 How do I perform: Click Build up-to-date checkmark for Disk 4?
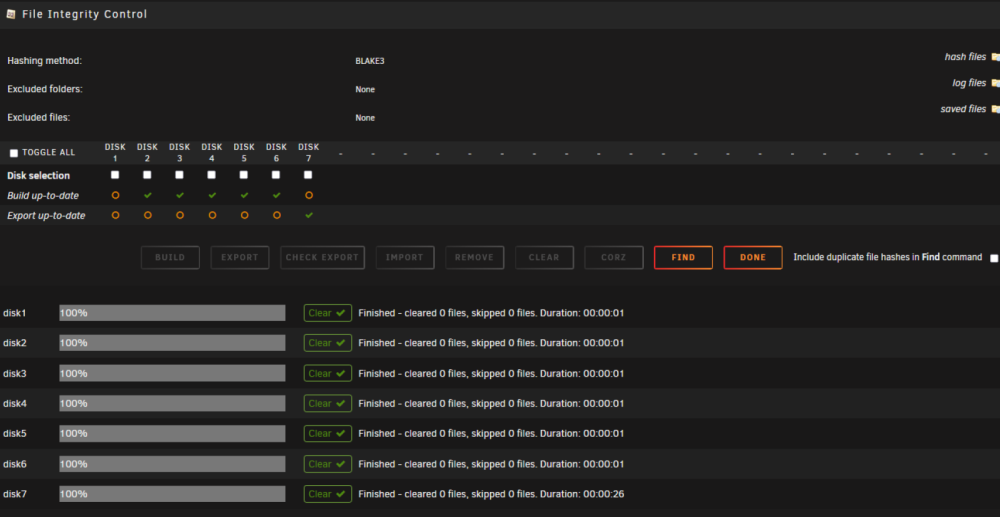[212, 195]
